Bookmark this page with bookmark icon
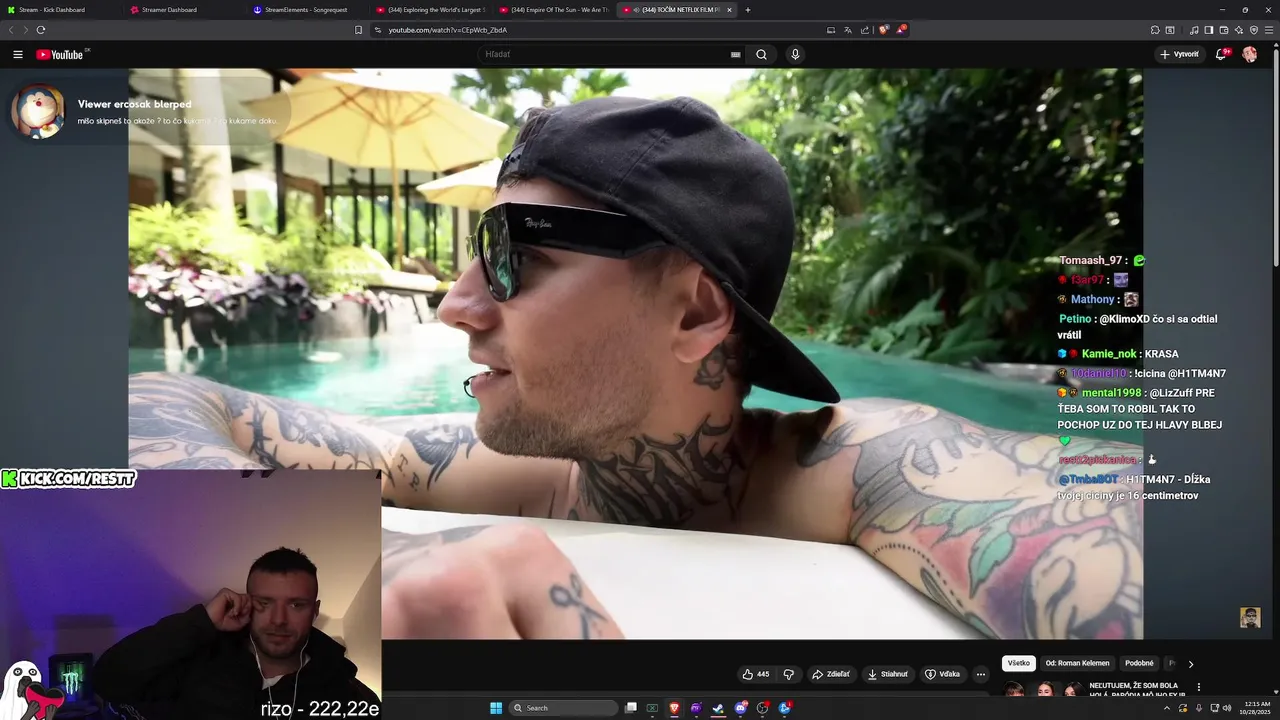 point(359,30)
